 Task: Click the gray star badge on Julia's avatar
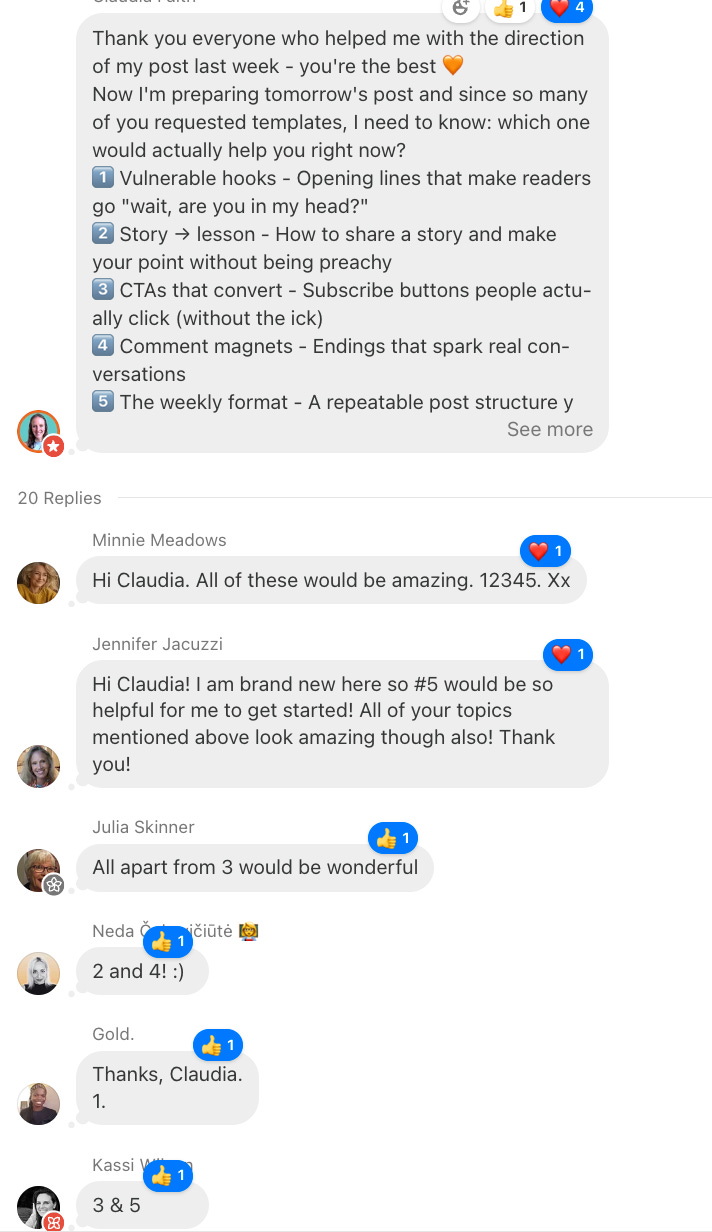pyautogui.click(x=54, y=884)
